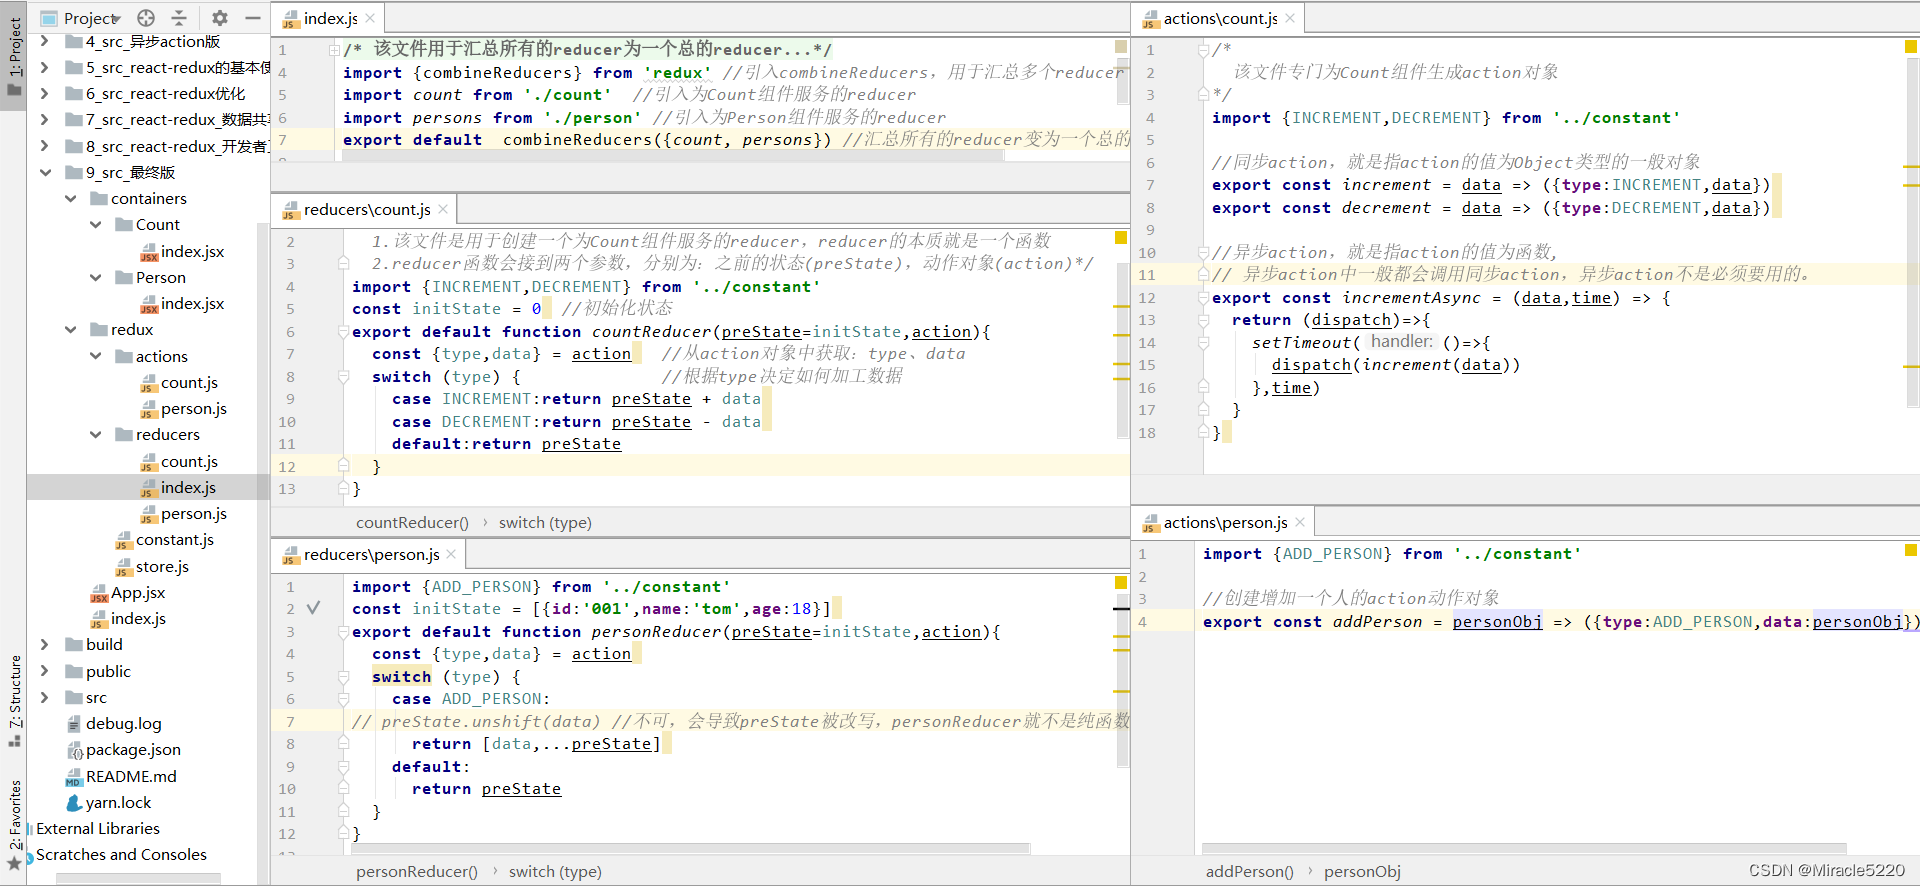Viewport: 1920px width, 886px height.
Task: Expand the build folder
Action: tap(44, 644)
